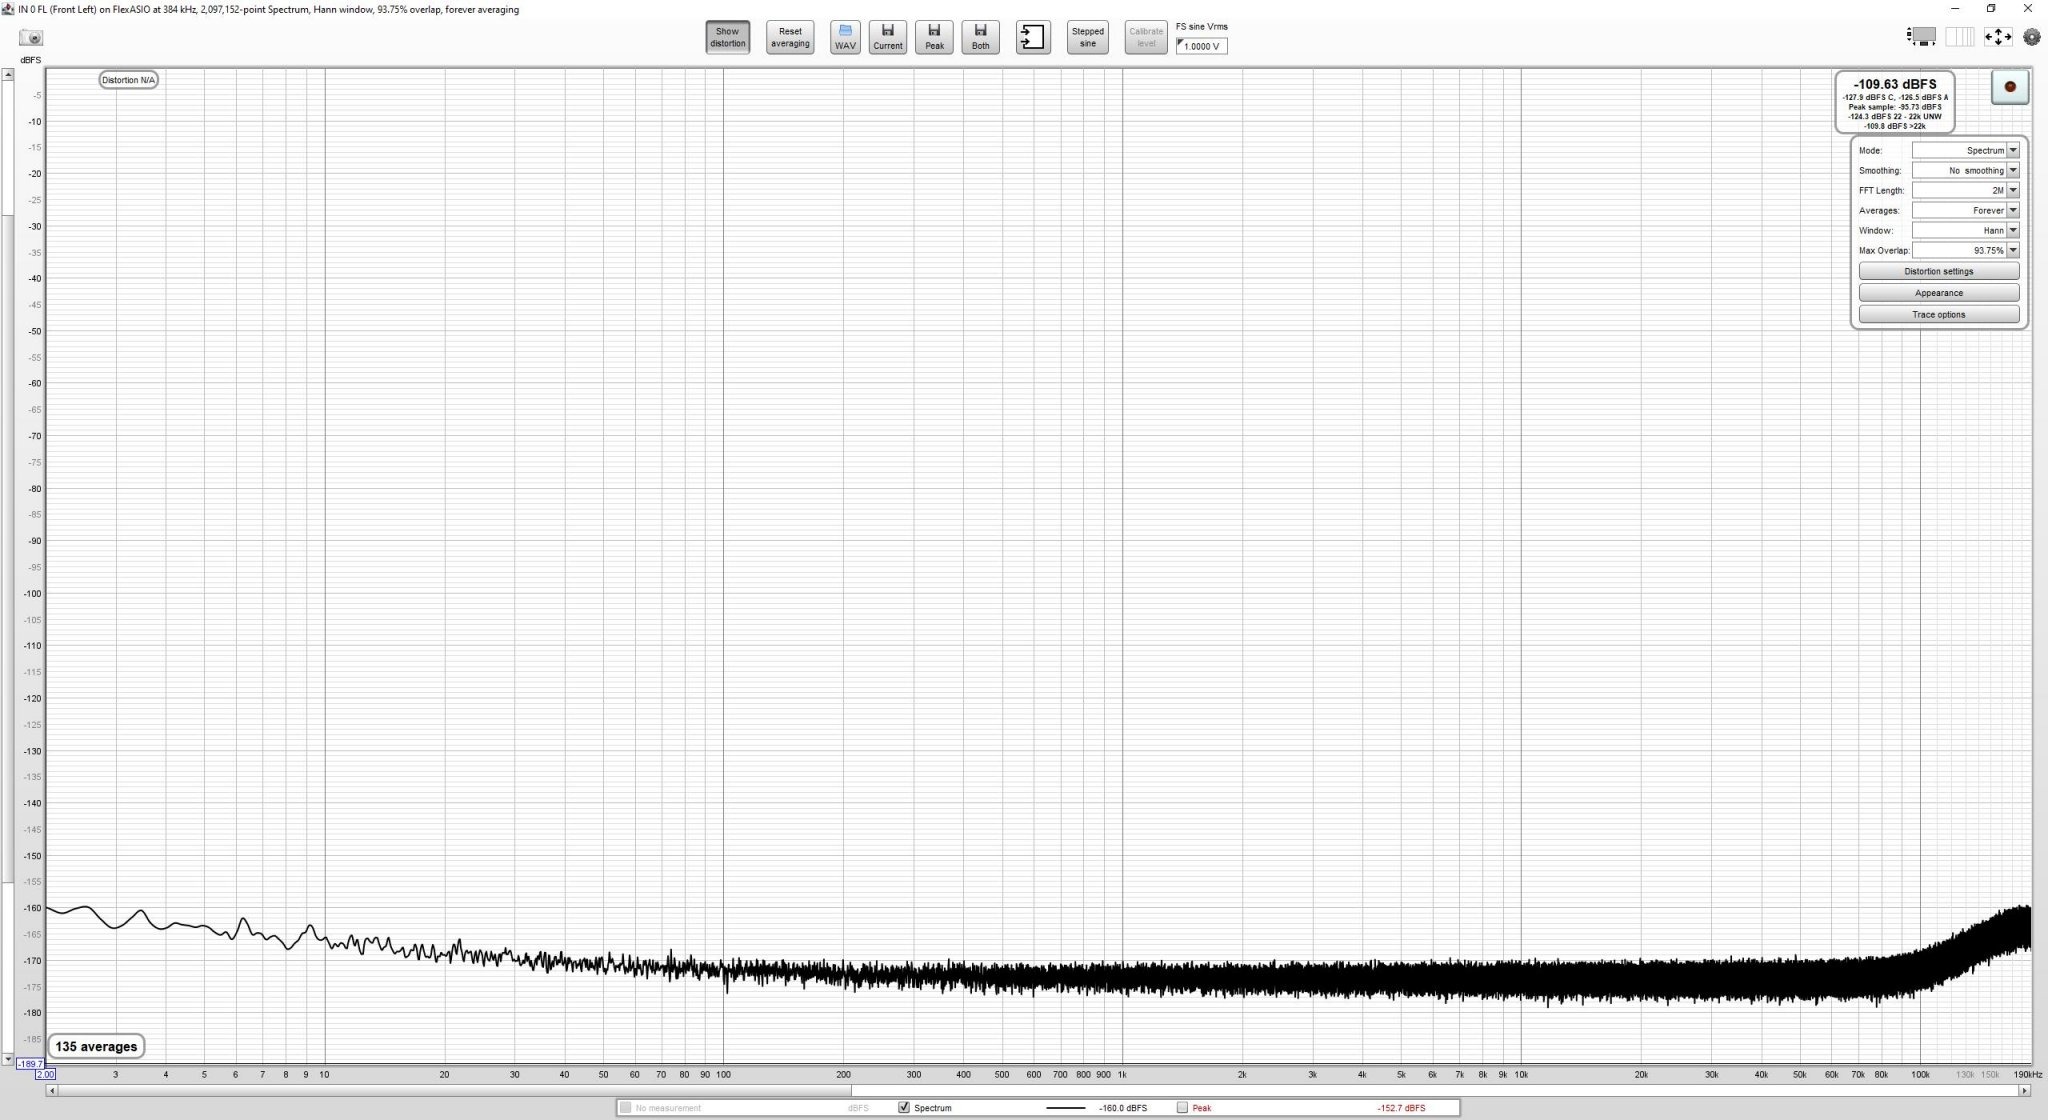This screenshot has height=1120, width=2048.
Task: Click the Distortion N/A label
Action: point(128,80)
